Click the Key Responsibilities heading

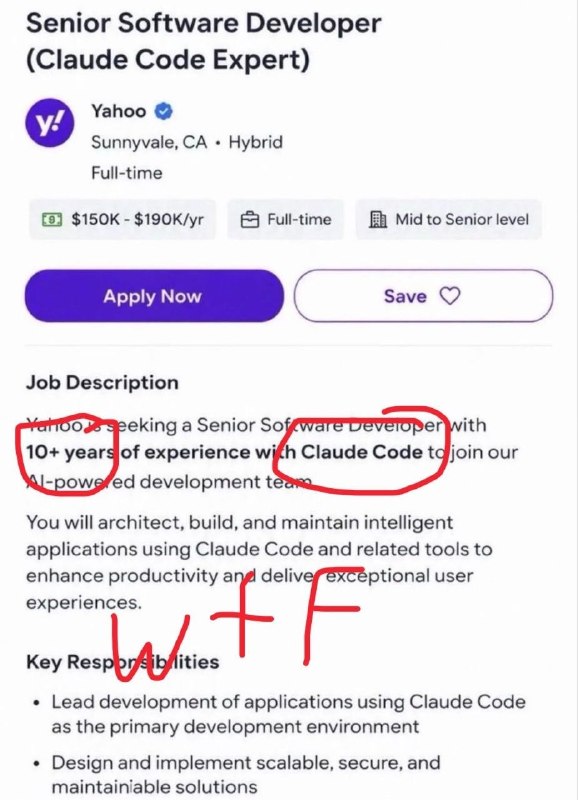(122, 662)
